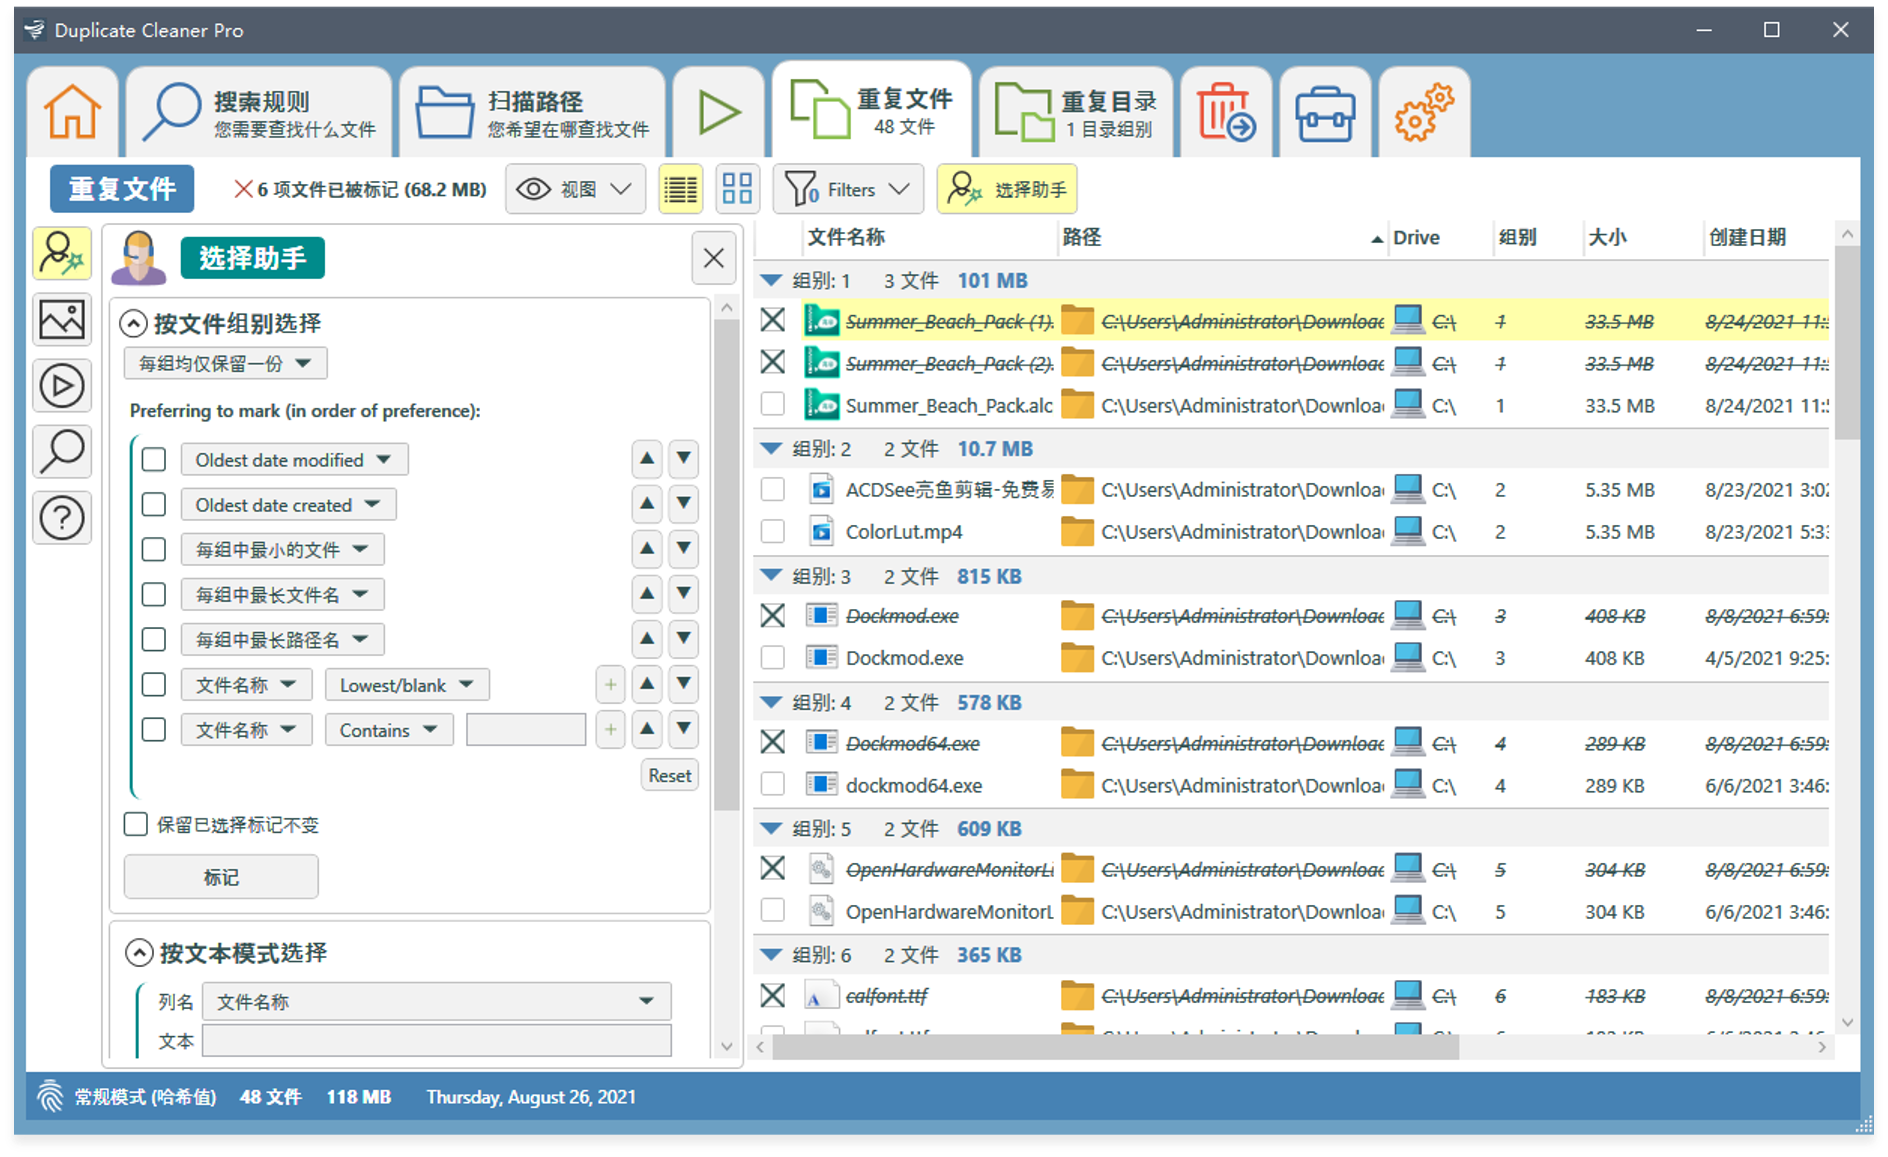
Task: Open the search sidebar icon
Action: (62, 452)
